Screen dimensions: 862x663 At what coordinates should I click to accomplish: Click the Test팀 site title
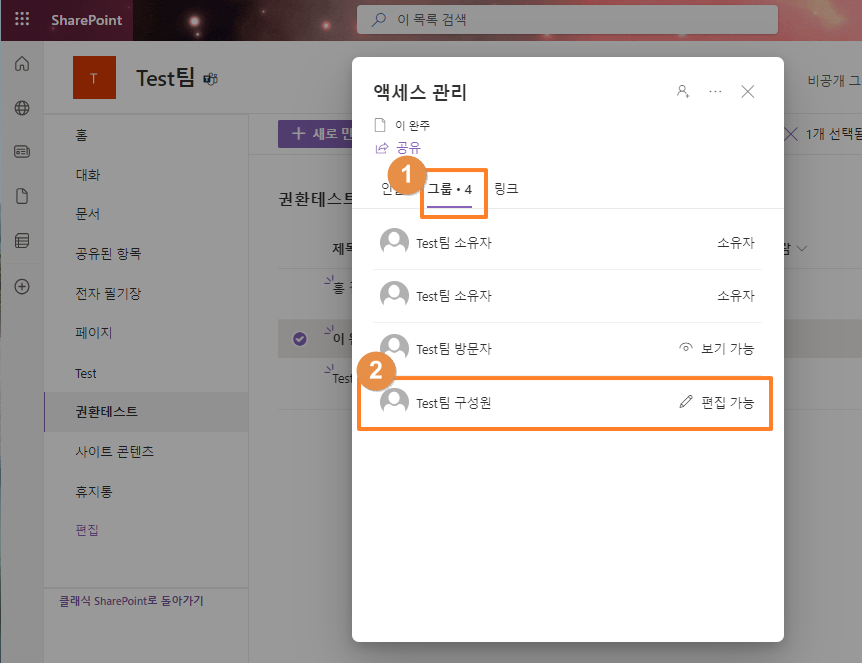165,78
